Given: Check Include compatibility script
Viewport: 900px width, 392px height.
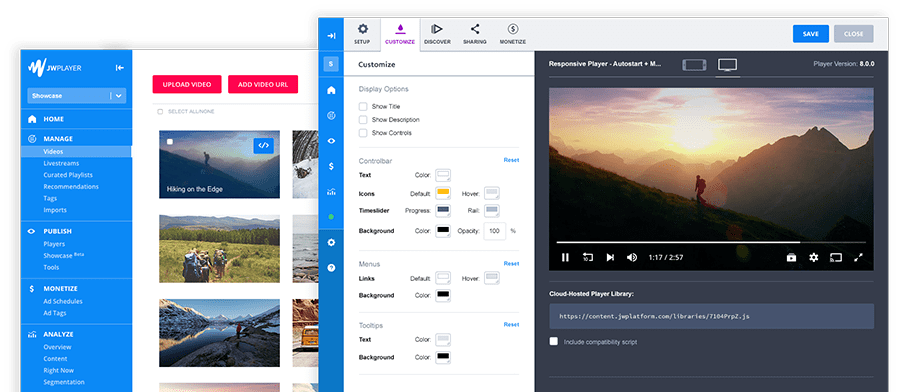Looking at the screenshot, I should point(553,341).
